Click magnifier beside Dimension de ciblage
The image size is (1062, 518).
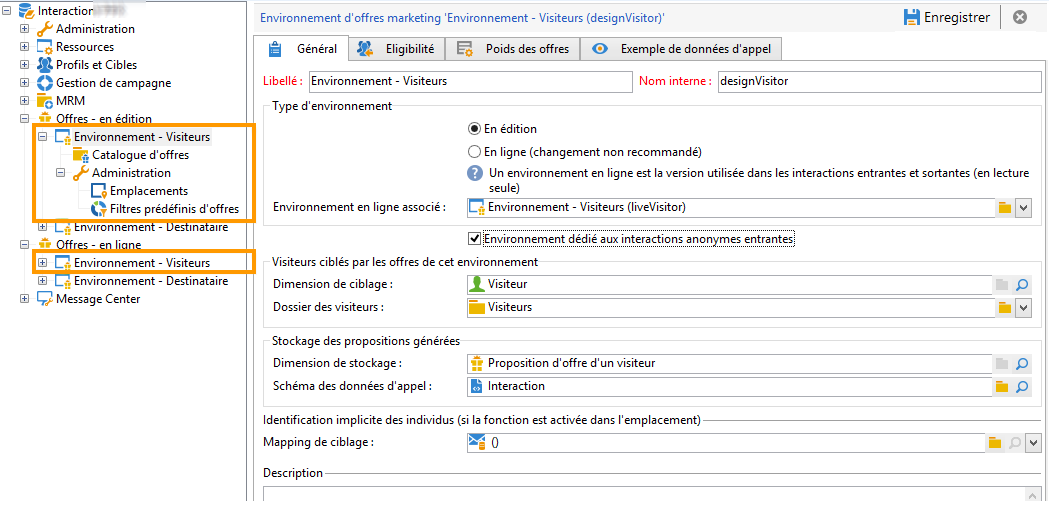coord(1022,285)
